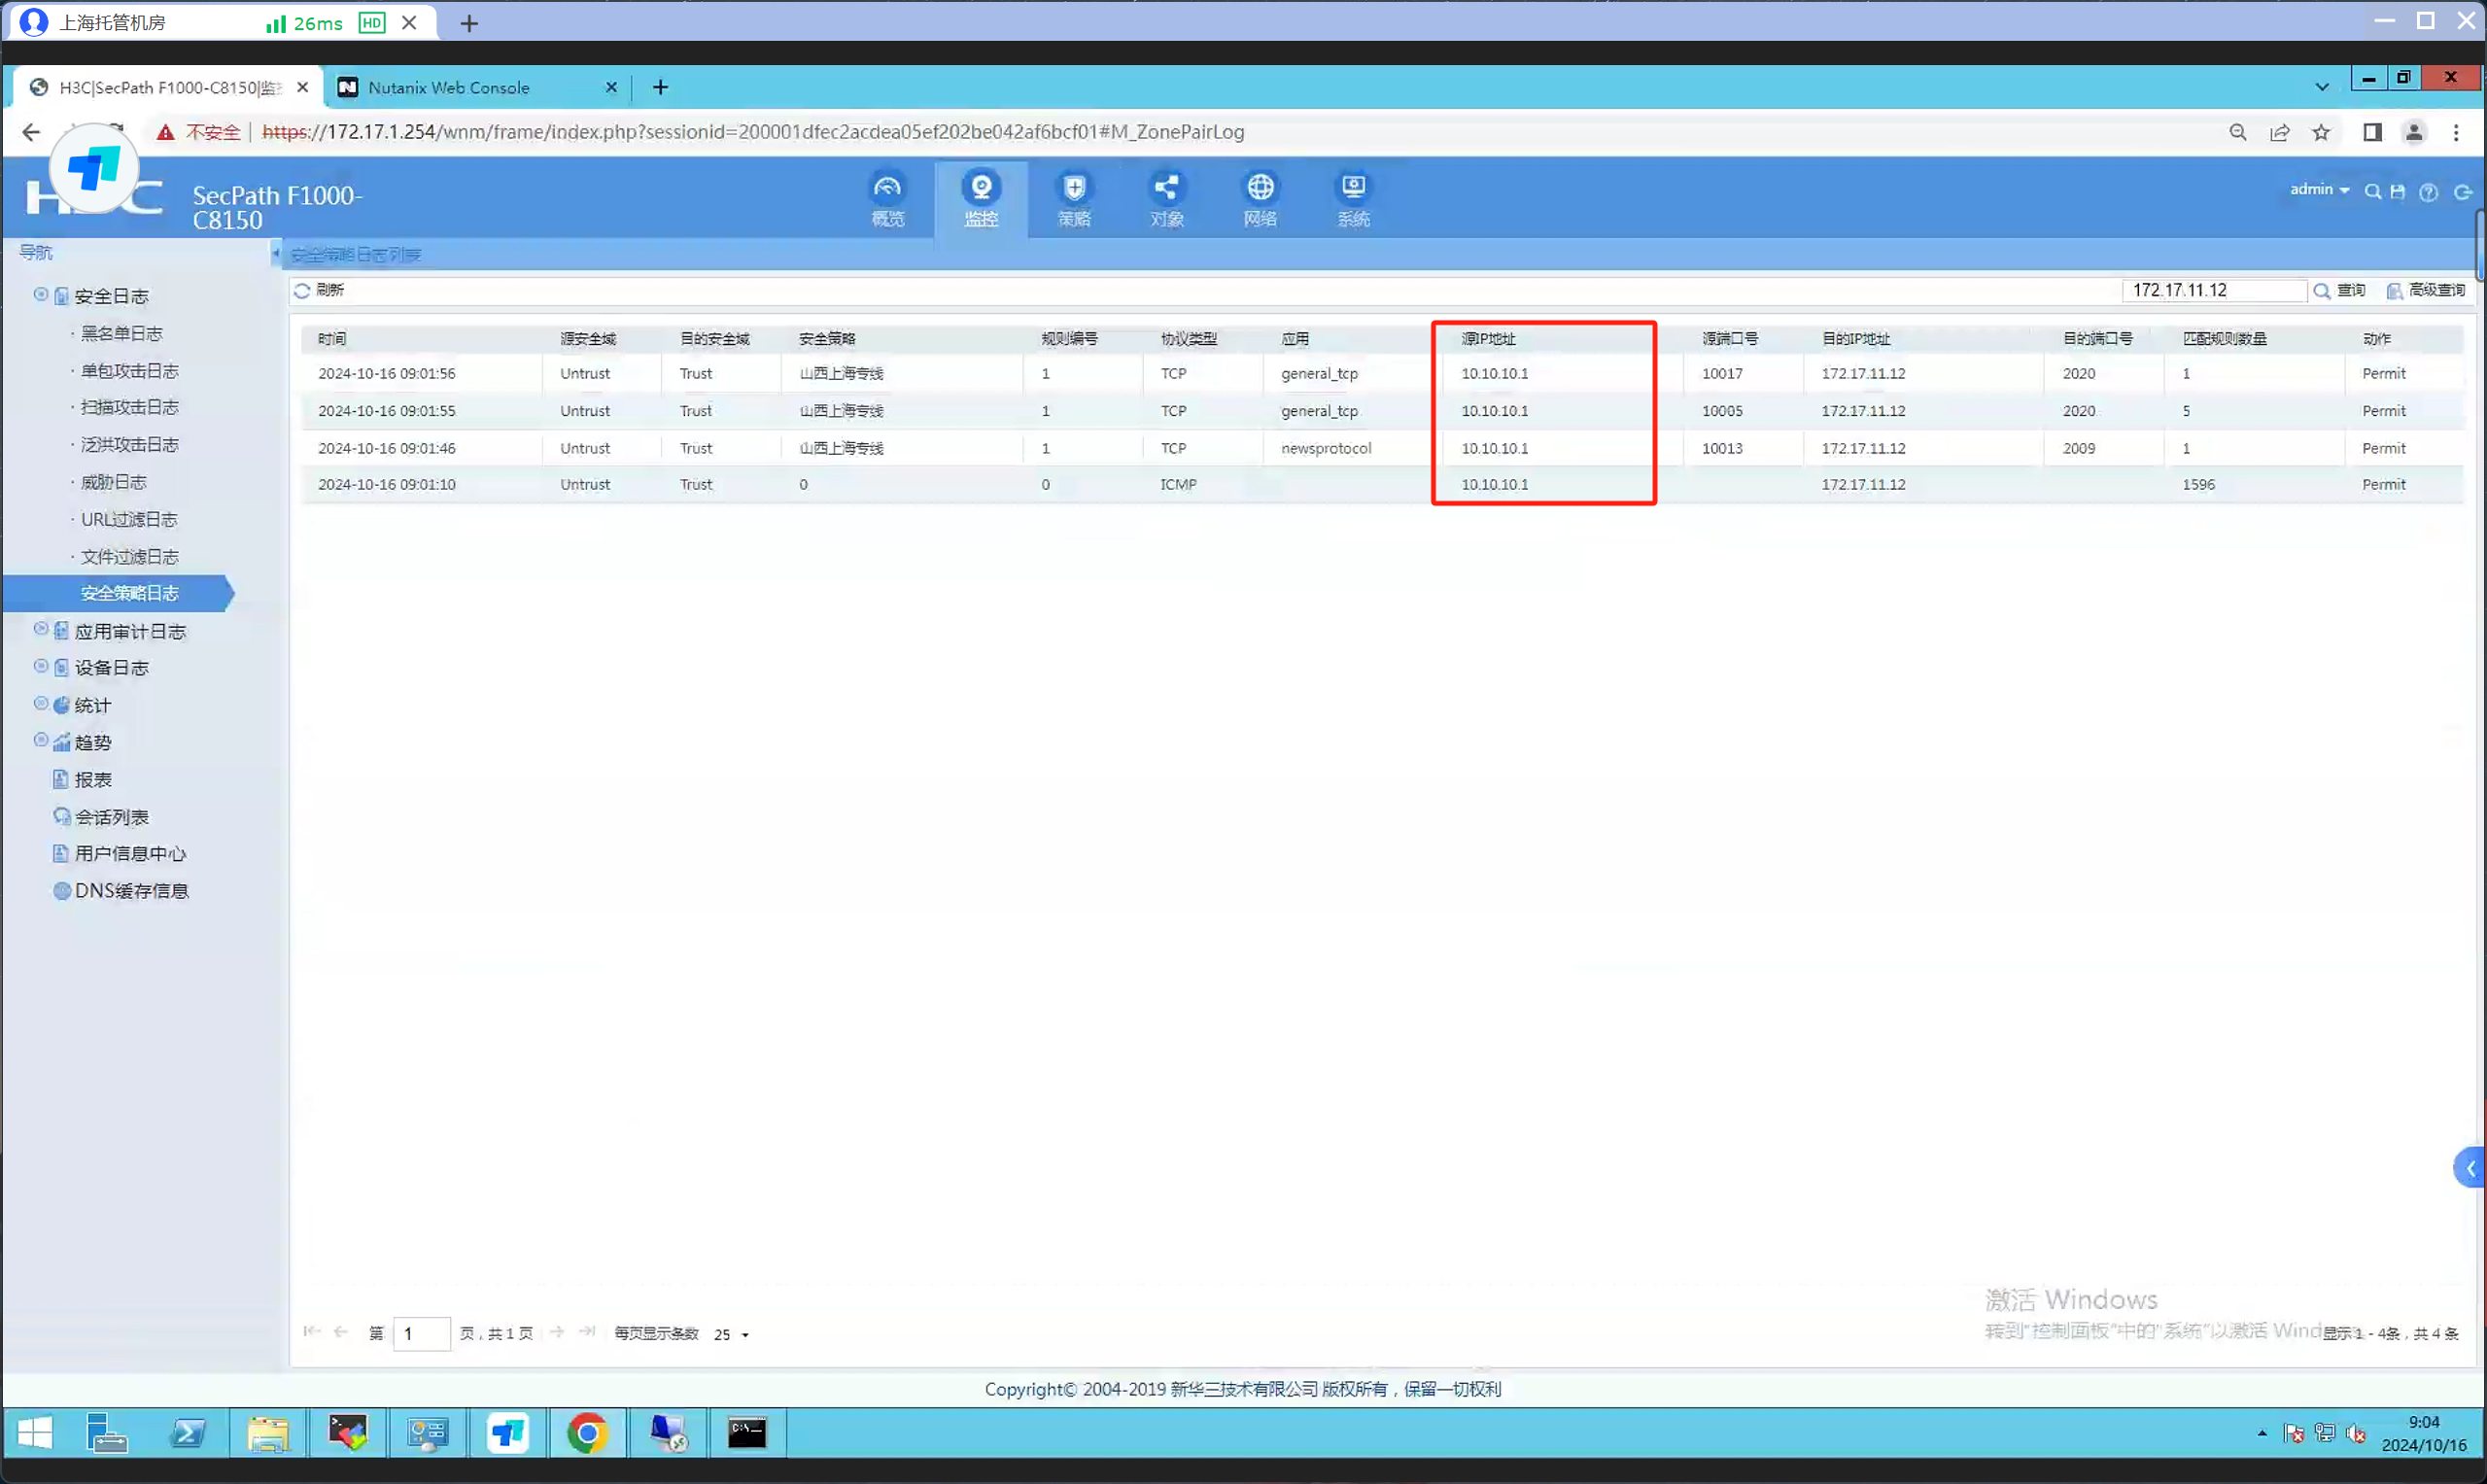Expand the 设备日志 tree node
This screenshot has height=1484, width=2487.
[41, 667]
